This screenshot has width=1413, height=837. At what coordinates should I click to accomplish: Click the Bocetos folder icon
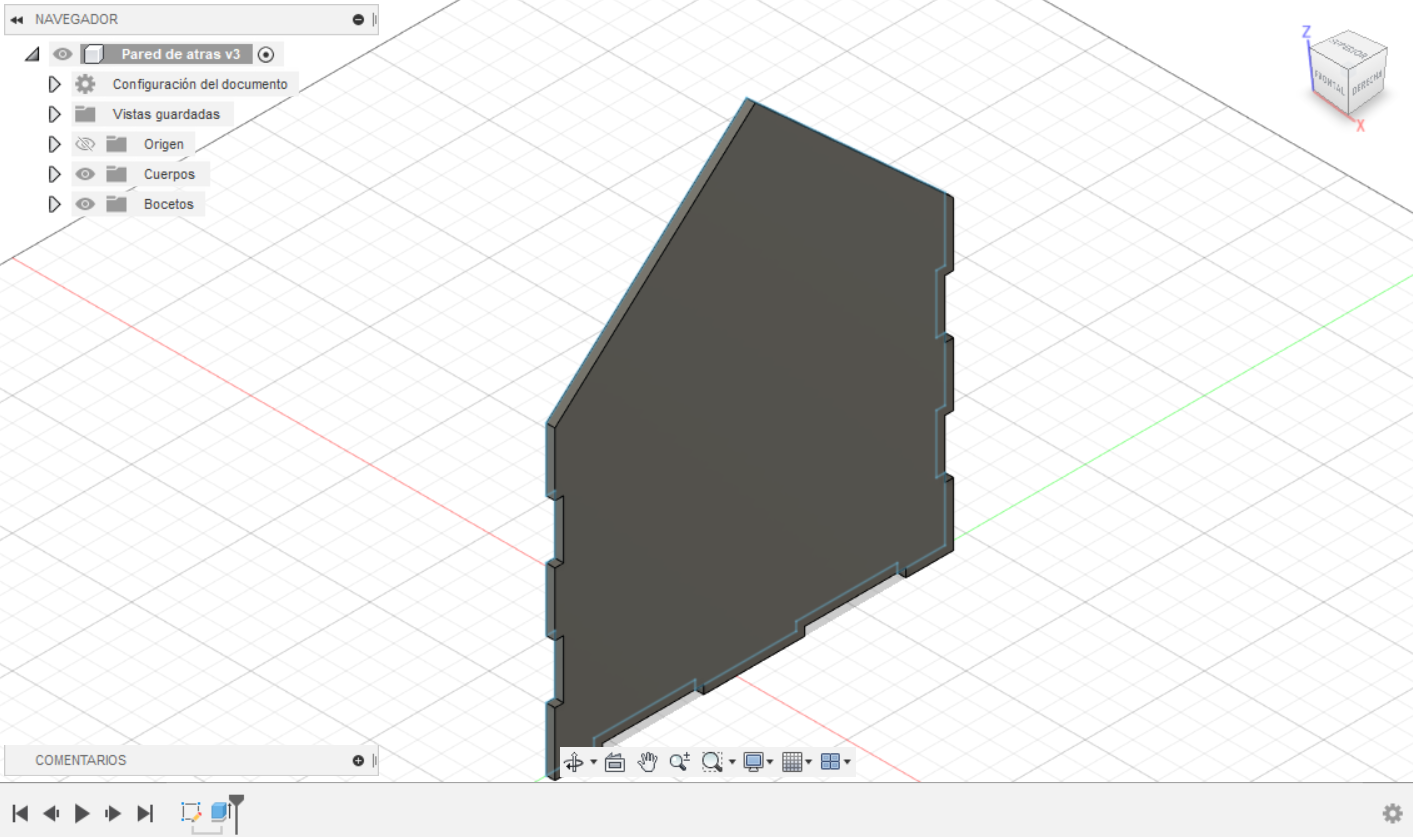click(117, 204)
